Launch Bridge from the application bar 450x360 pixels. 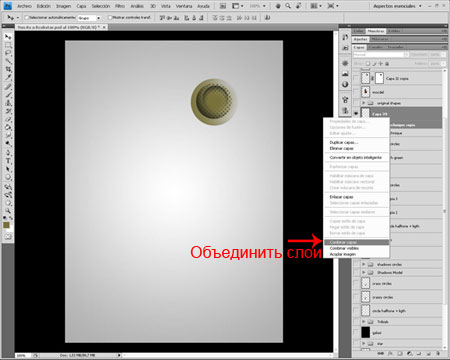(223, 6)
